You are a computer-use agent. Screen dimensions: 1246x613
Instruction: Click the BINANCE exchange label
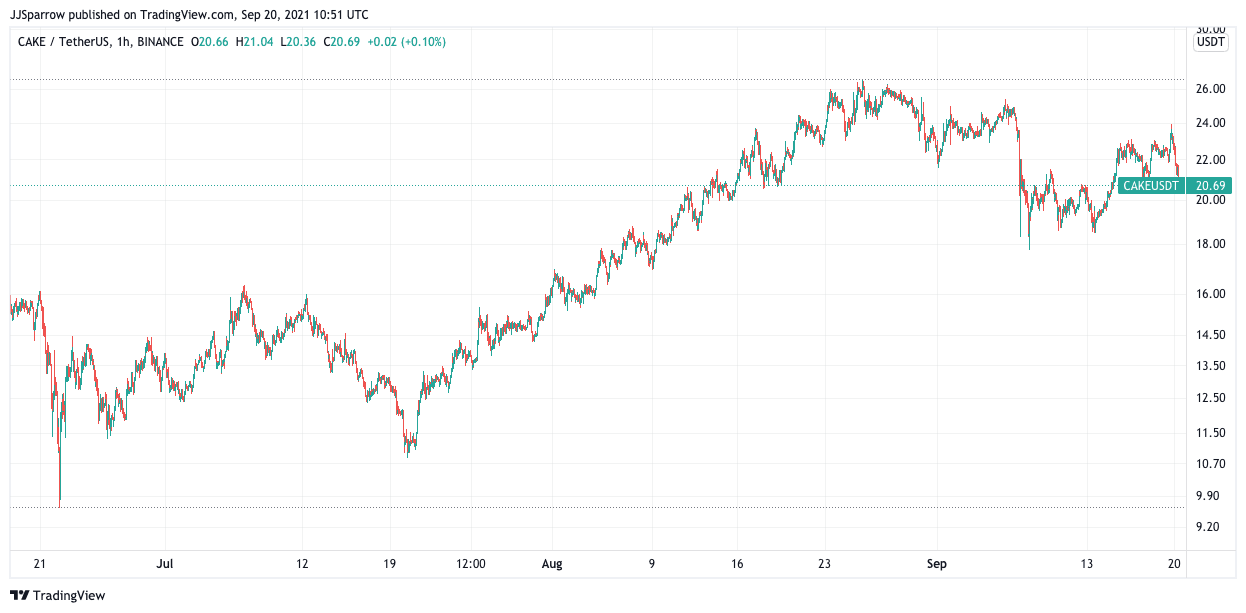(x=160, y=44)
